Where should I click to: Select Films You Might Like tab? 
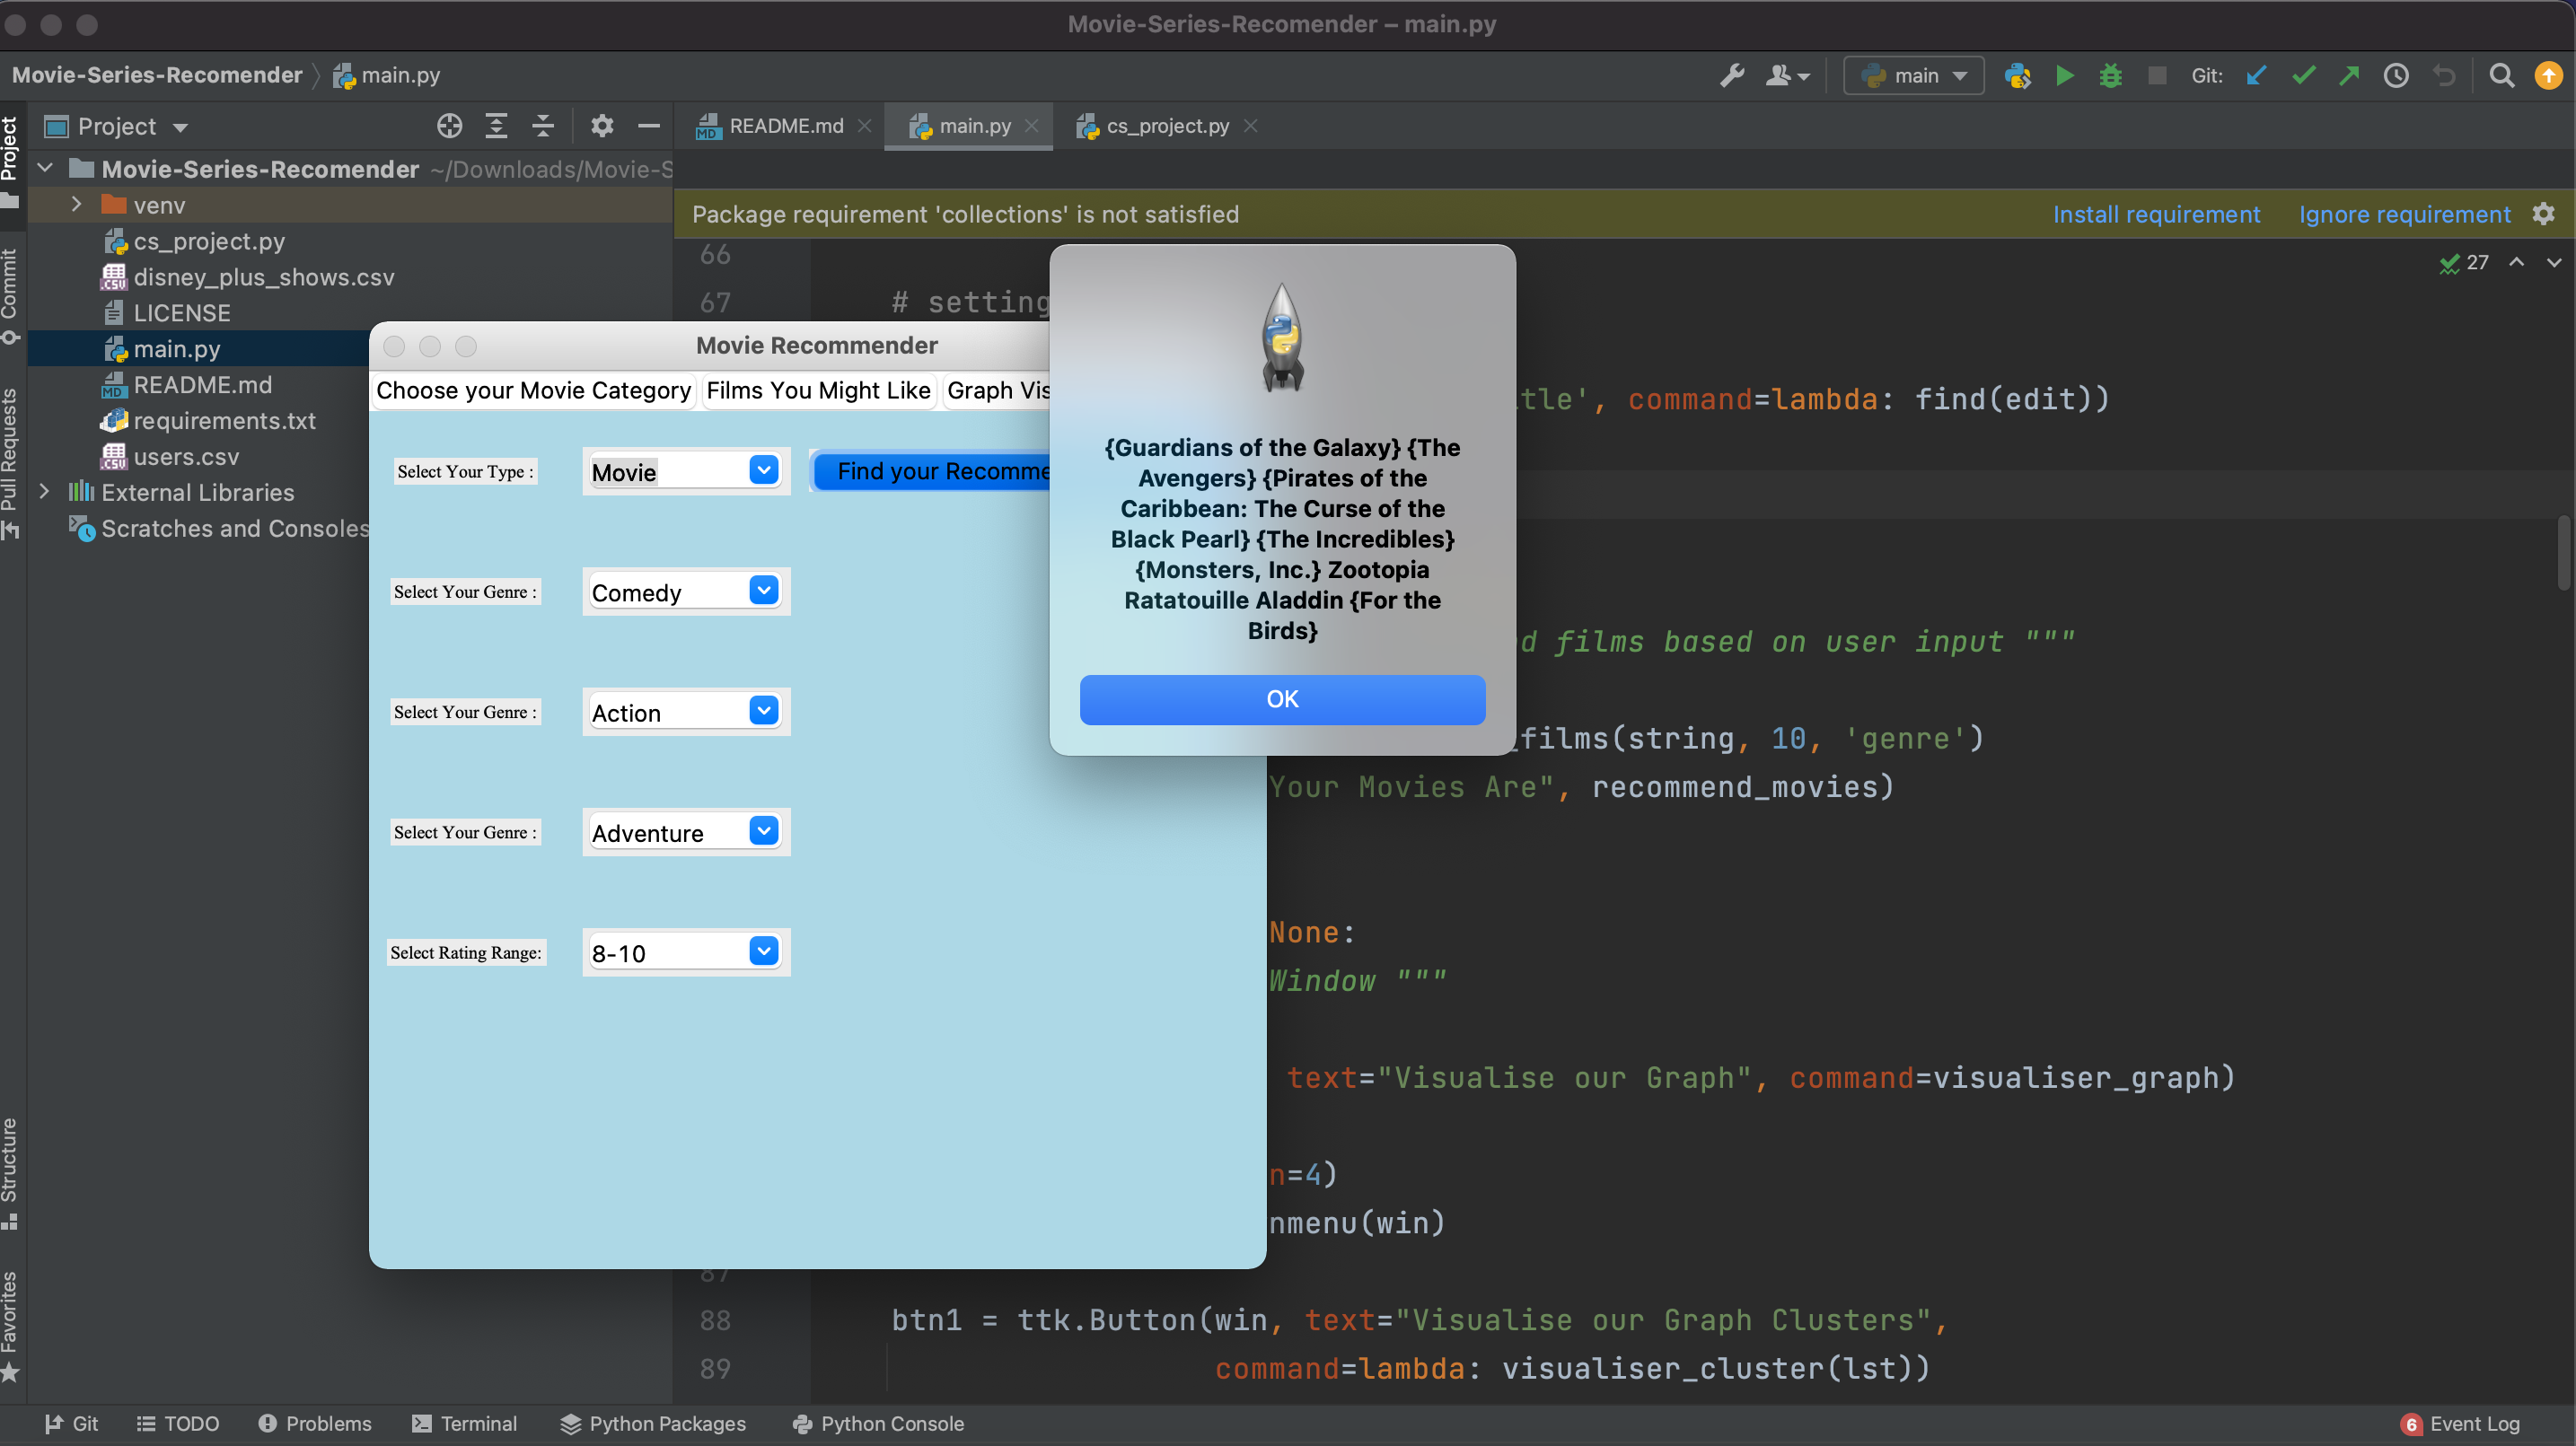click(x=818, y=390)
